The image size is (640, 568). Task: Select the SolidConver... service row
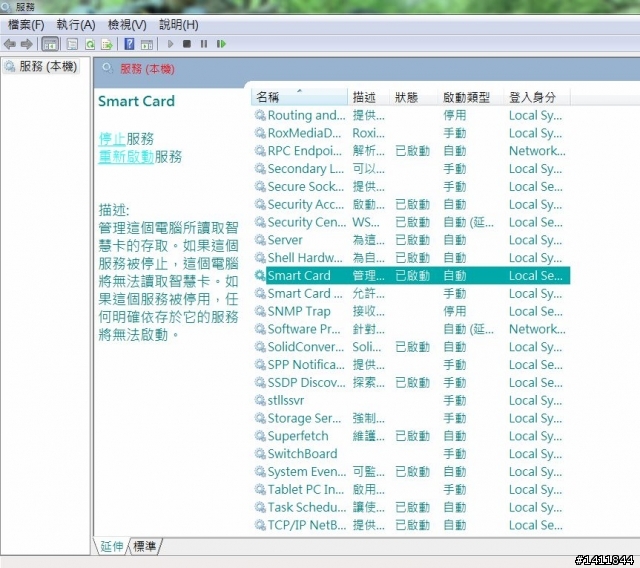point(411,347)
